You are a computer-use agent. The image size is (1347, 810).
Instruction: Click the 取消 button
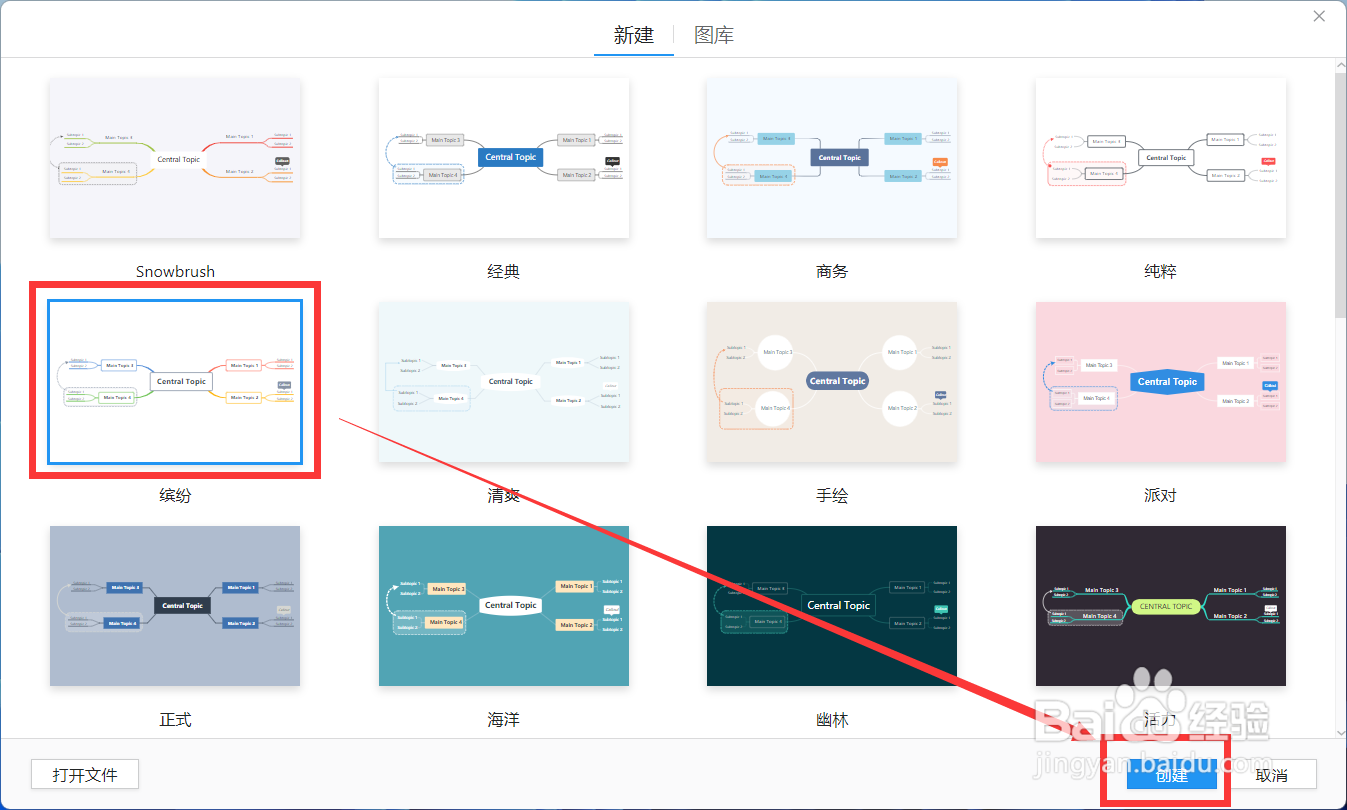(x=1272, y=774)
